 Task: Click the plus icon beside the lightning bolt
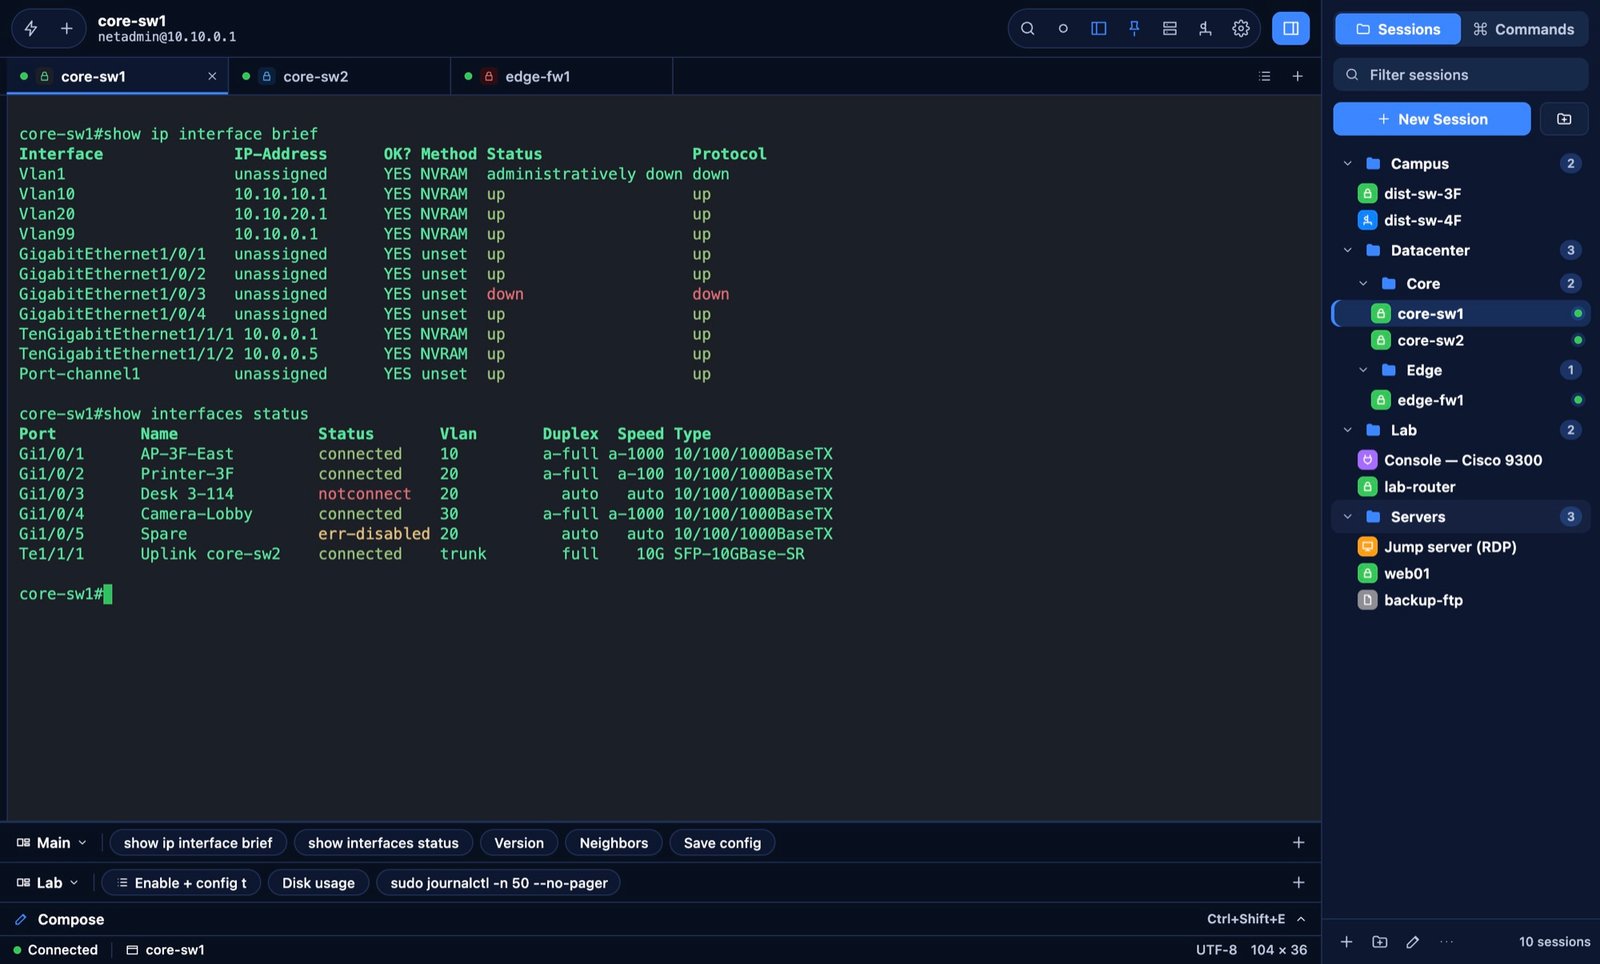pos(66,29)
